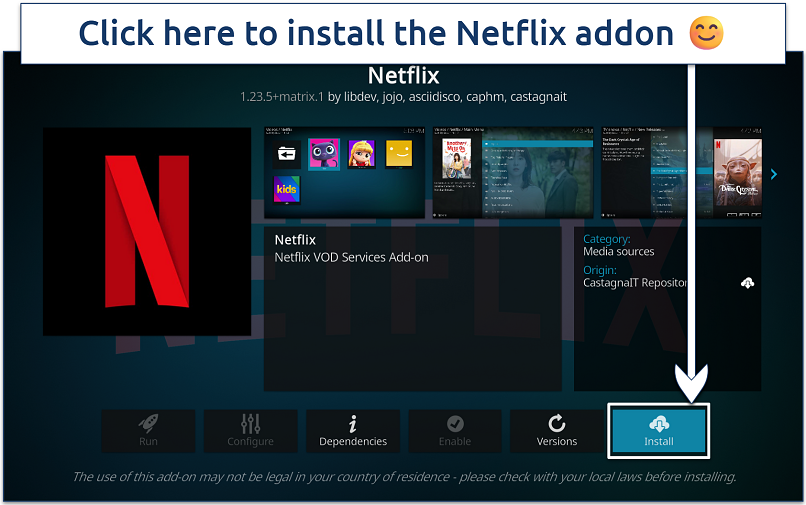
Task: Click 'Media sources' category value
Action: [x=618, y=251]
